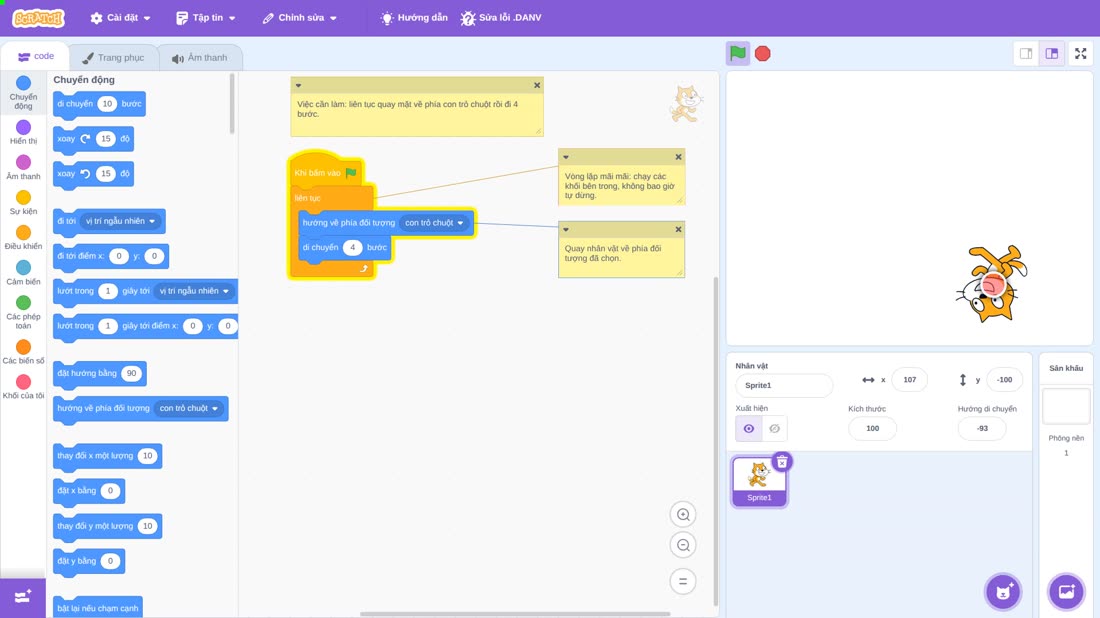Open 'vị trí ngẫu nhiên' dropdown in 'đi tới' block

(x=120, y=221)
